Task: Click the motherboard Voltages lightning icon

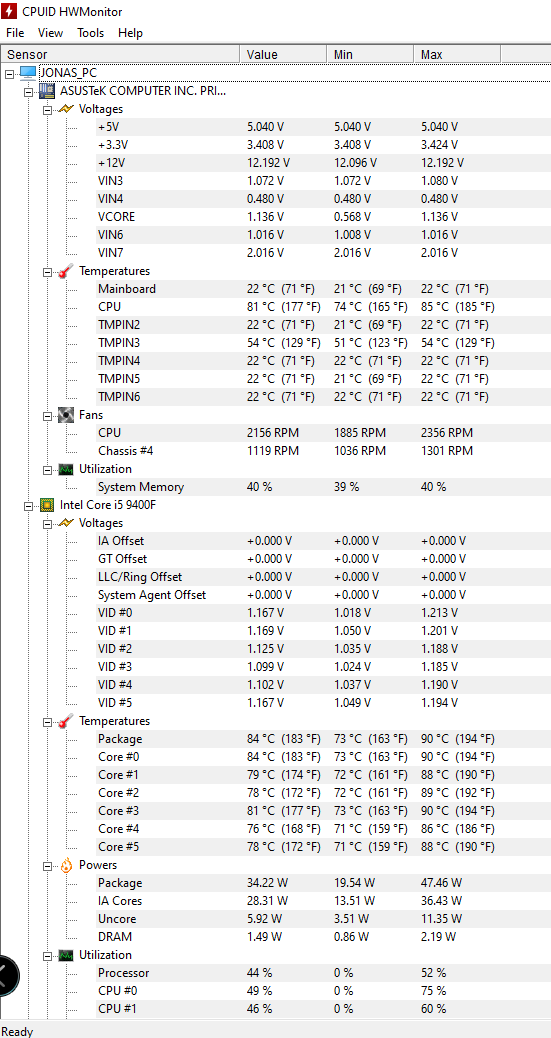Action: (66, 109)
